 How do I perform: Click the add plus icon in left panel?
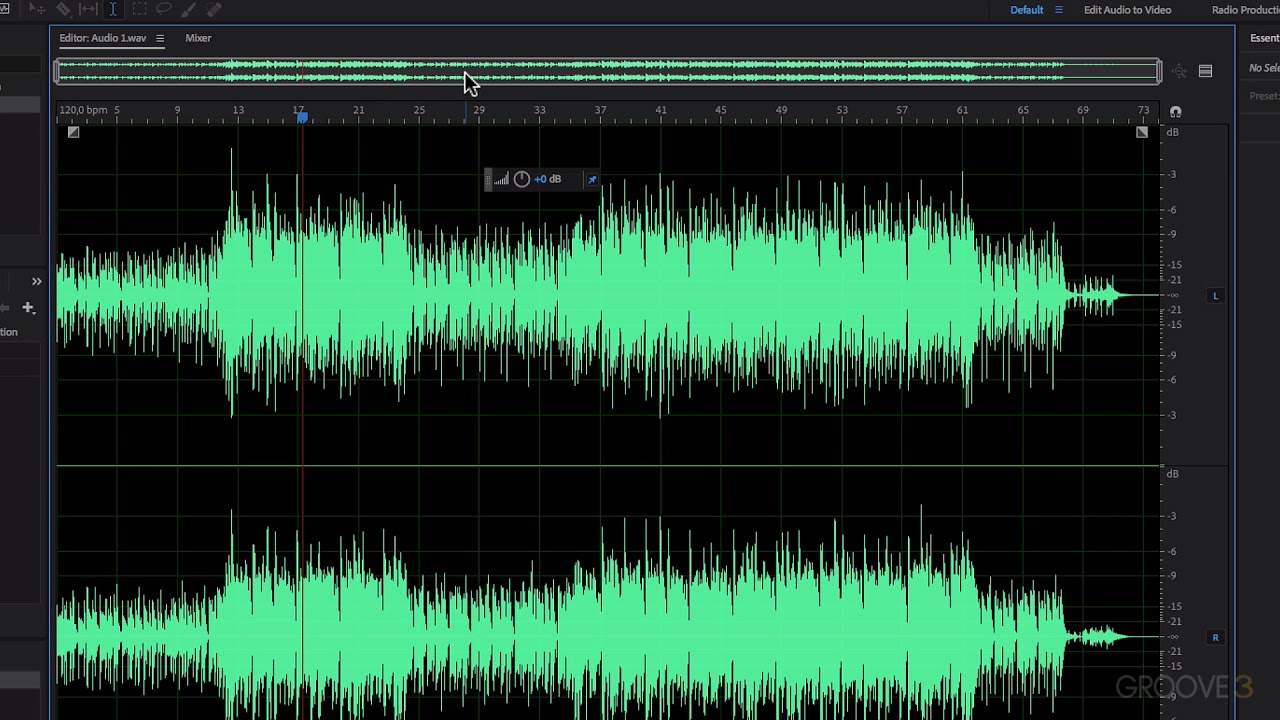28,308
